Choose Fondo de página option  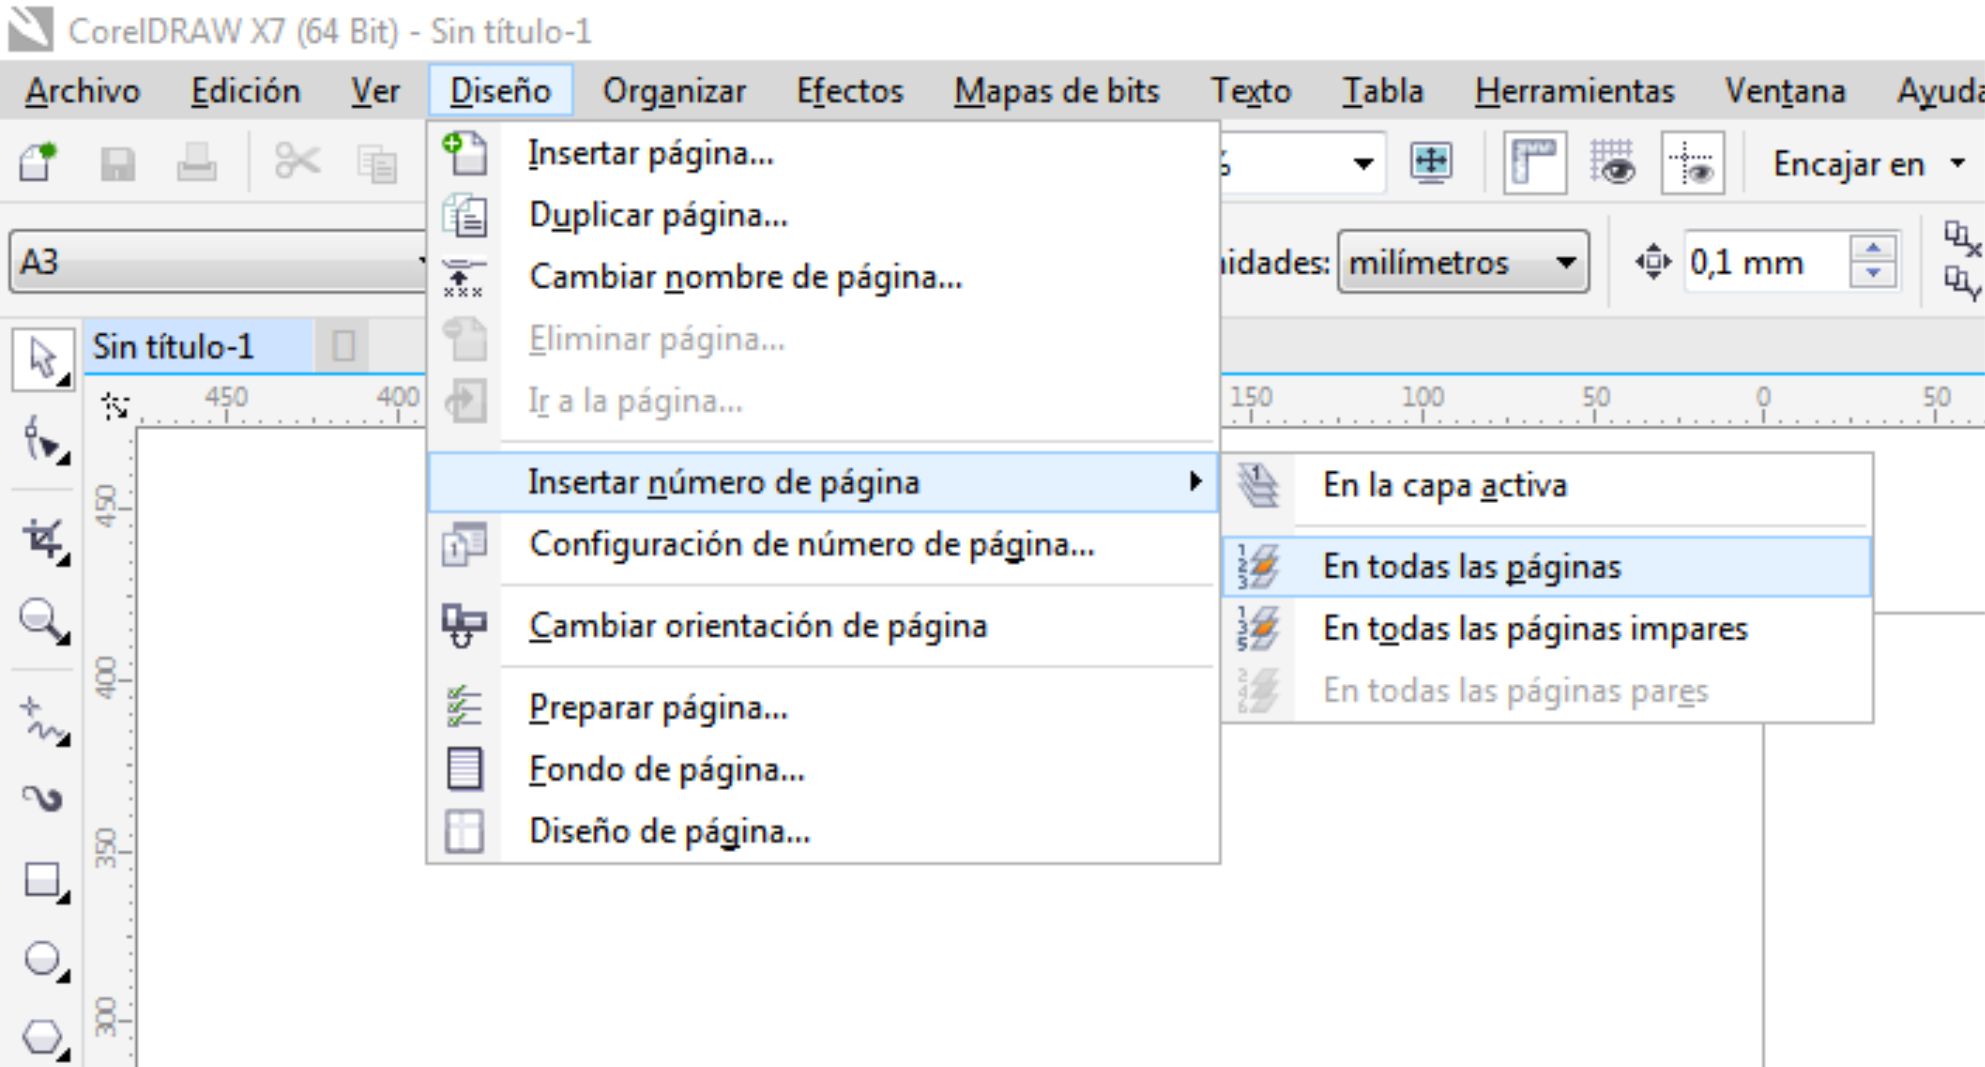click(x=824, y=770)
